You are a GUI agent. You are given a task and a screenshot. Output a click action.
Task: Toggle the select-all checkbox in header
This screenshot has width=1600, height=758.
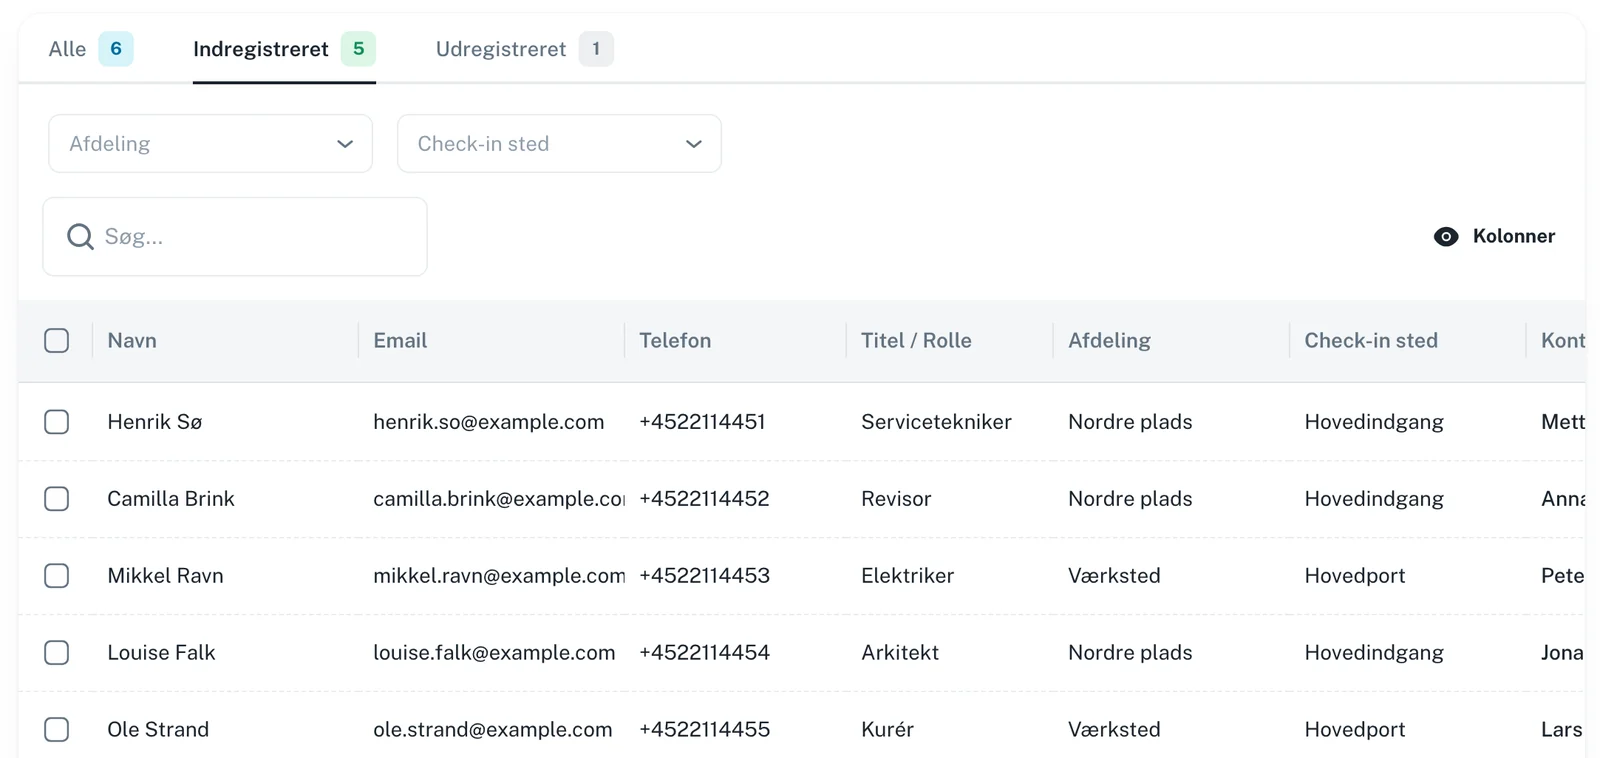pyautogui.click(x=57, y=341)
